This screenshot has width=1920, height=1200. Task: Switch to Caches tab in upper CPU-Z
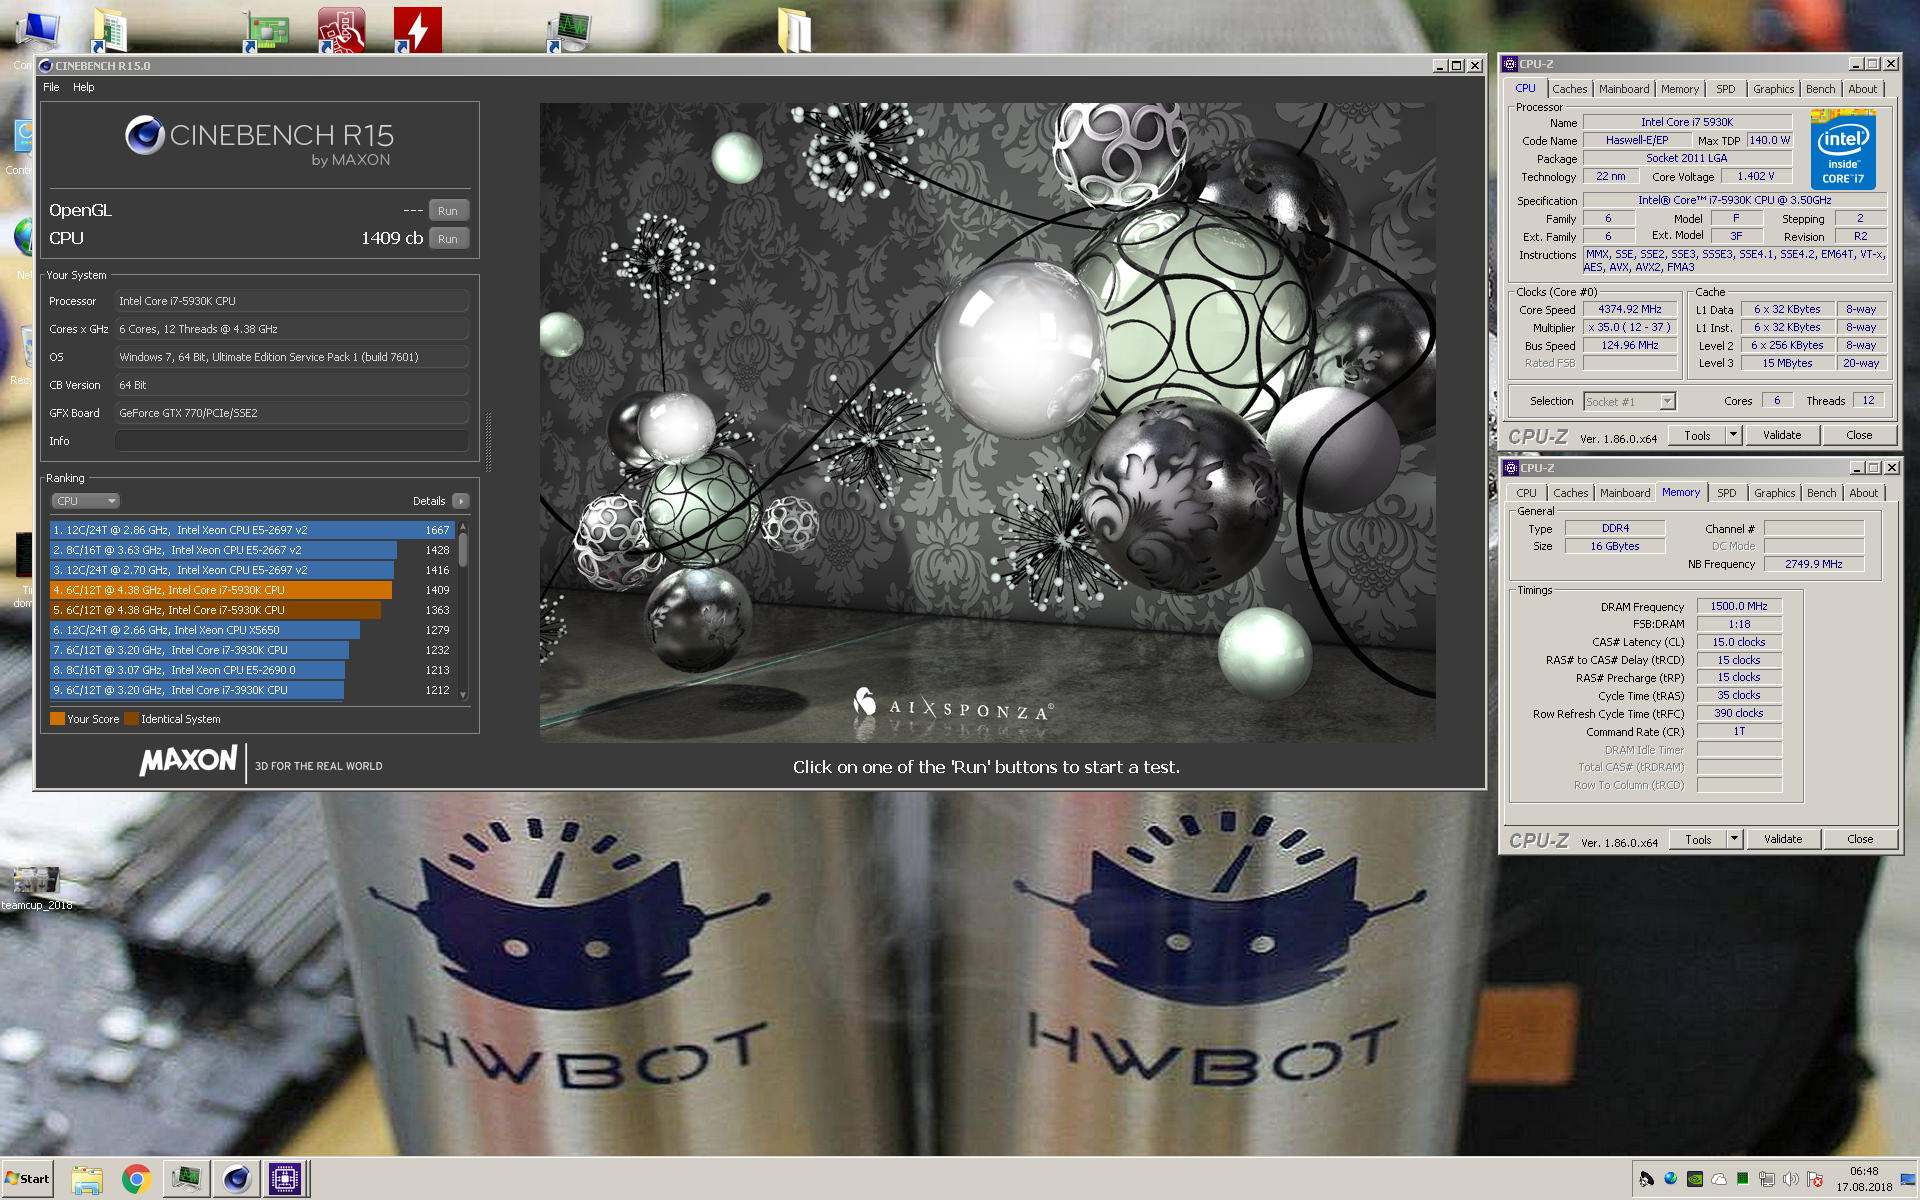pyautogui.click(x=1569, y=89)
